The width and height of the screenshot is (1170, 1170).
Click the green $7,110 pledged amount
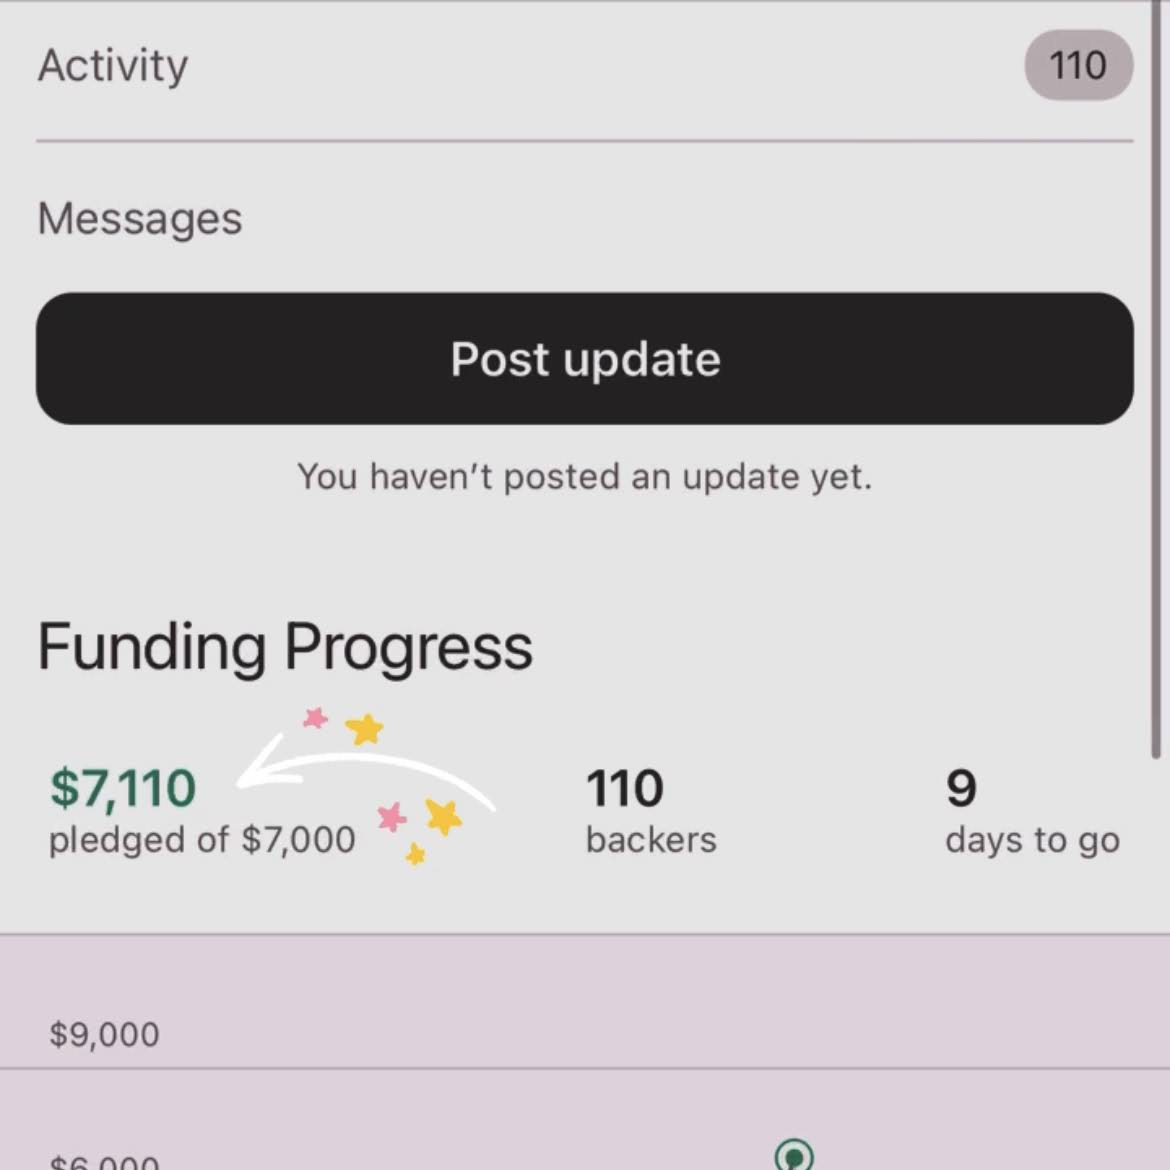pos(123,788)
